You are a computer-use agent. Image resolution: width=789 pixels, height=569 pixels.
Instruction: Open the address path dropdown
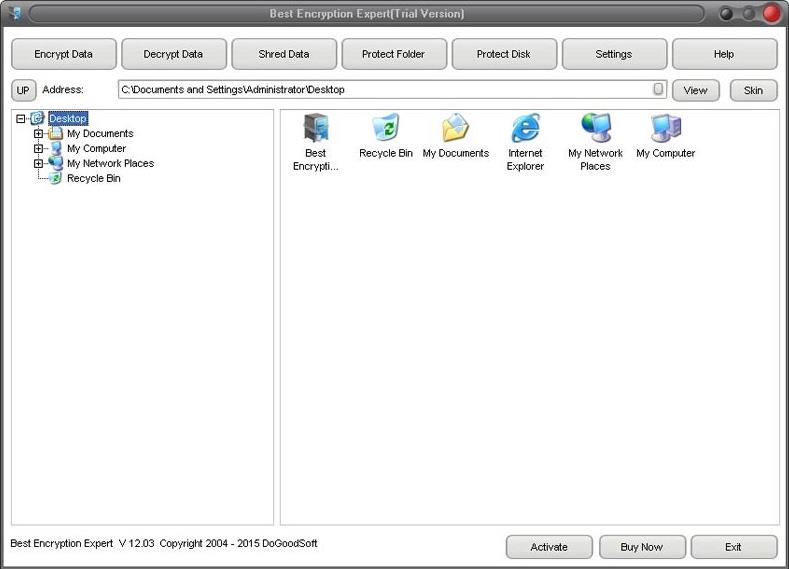(658, 89)
